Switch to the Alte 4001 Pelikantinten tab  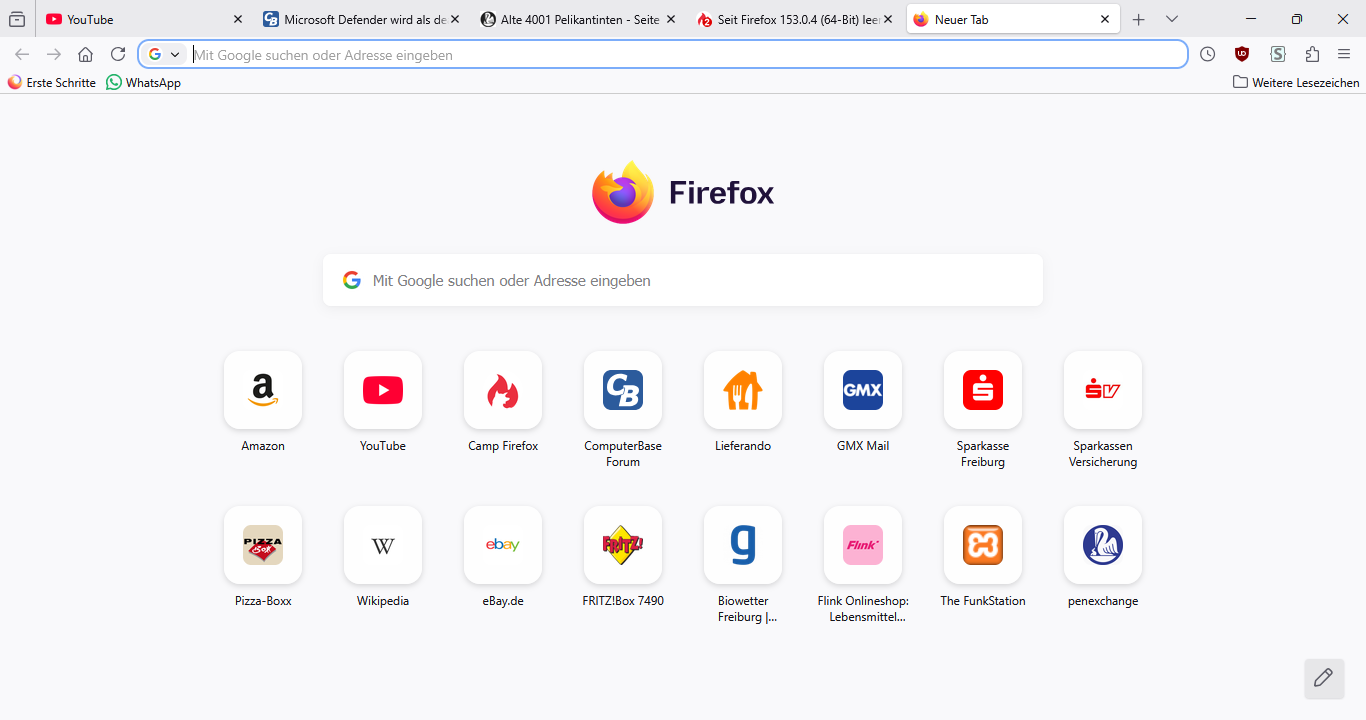tap(577, 19)
